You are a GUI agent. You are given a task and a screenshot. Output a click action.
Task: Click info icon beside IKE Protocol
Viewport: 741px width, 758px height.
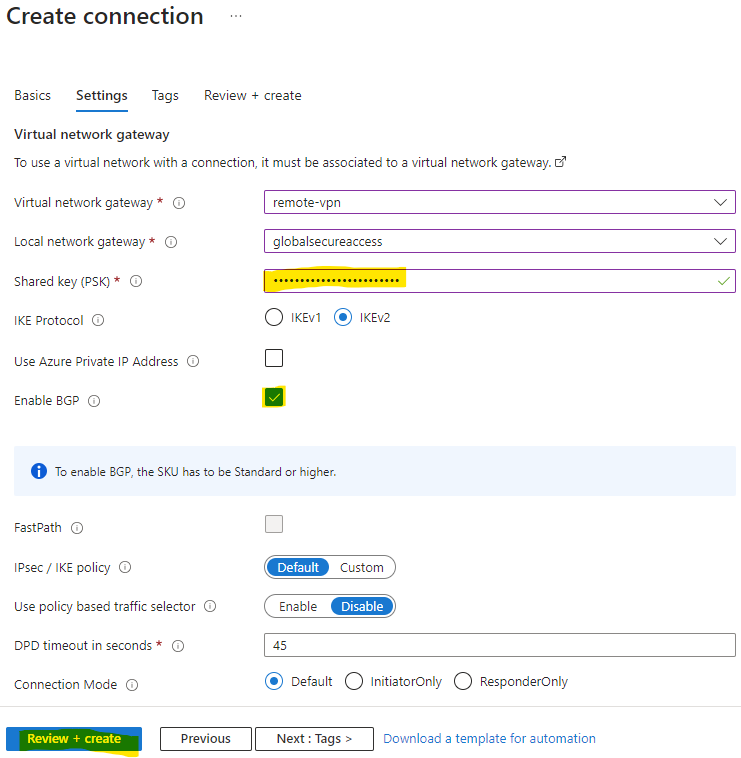click(x=98, y=321)
